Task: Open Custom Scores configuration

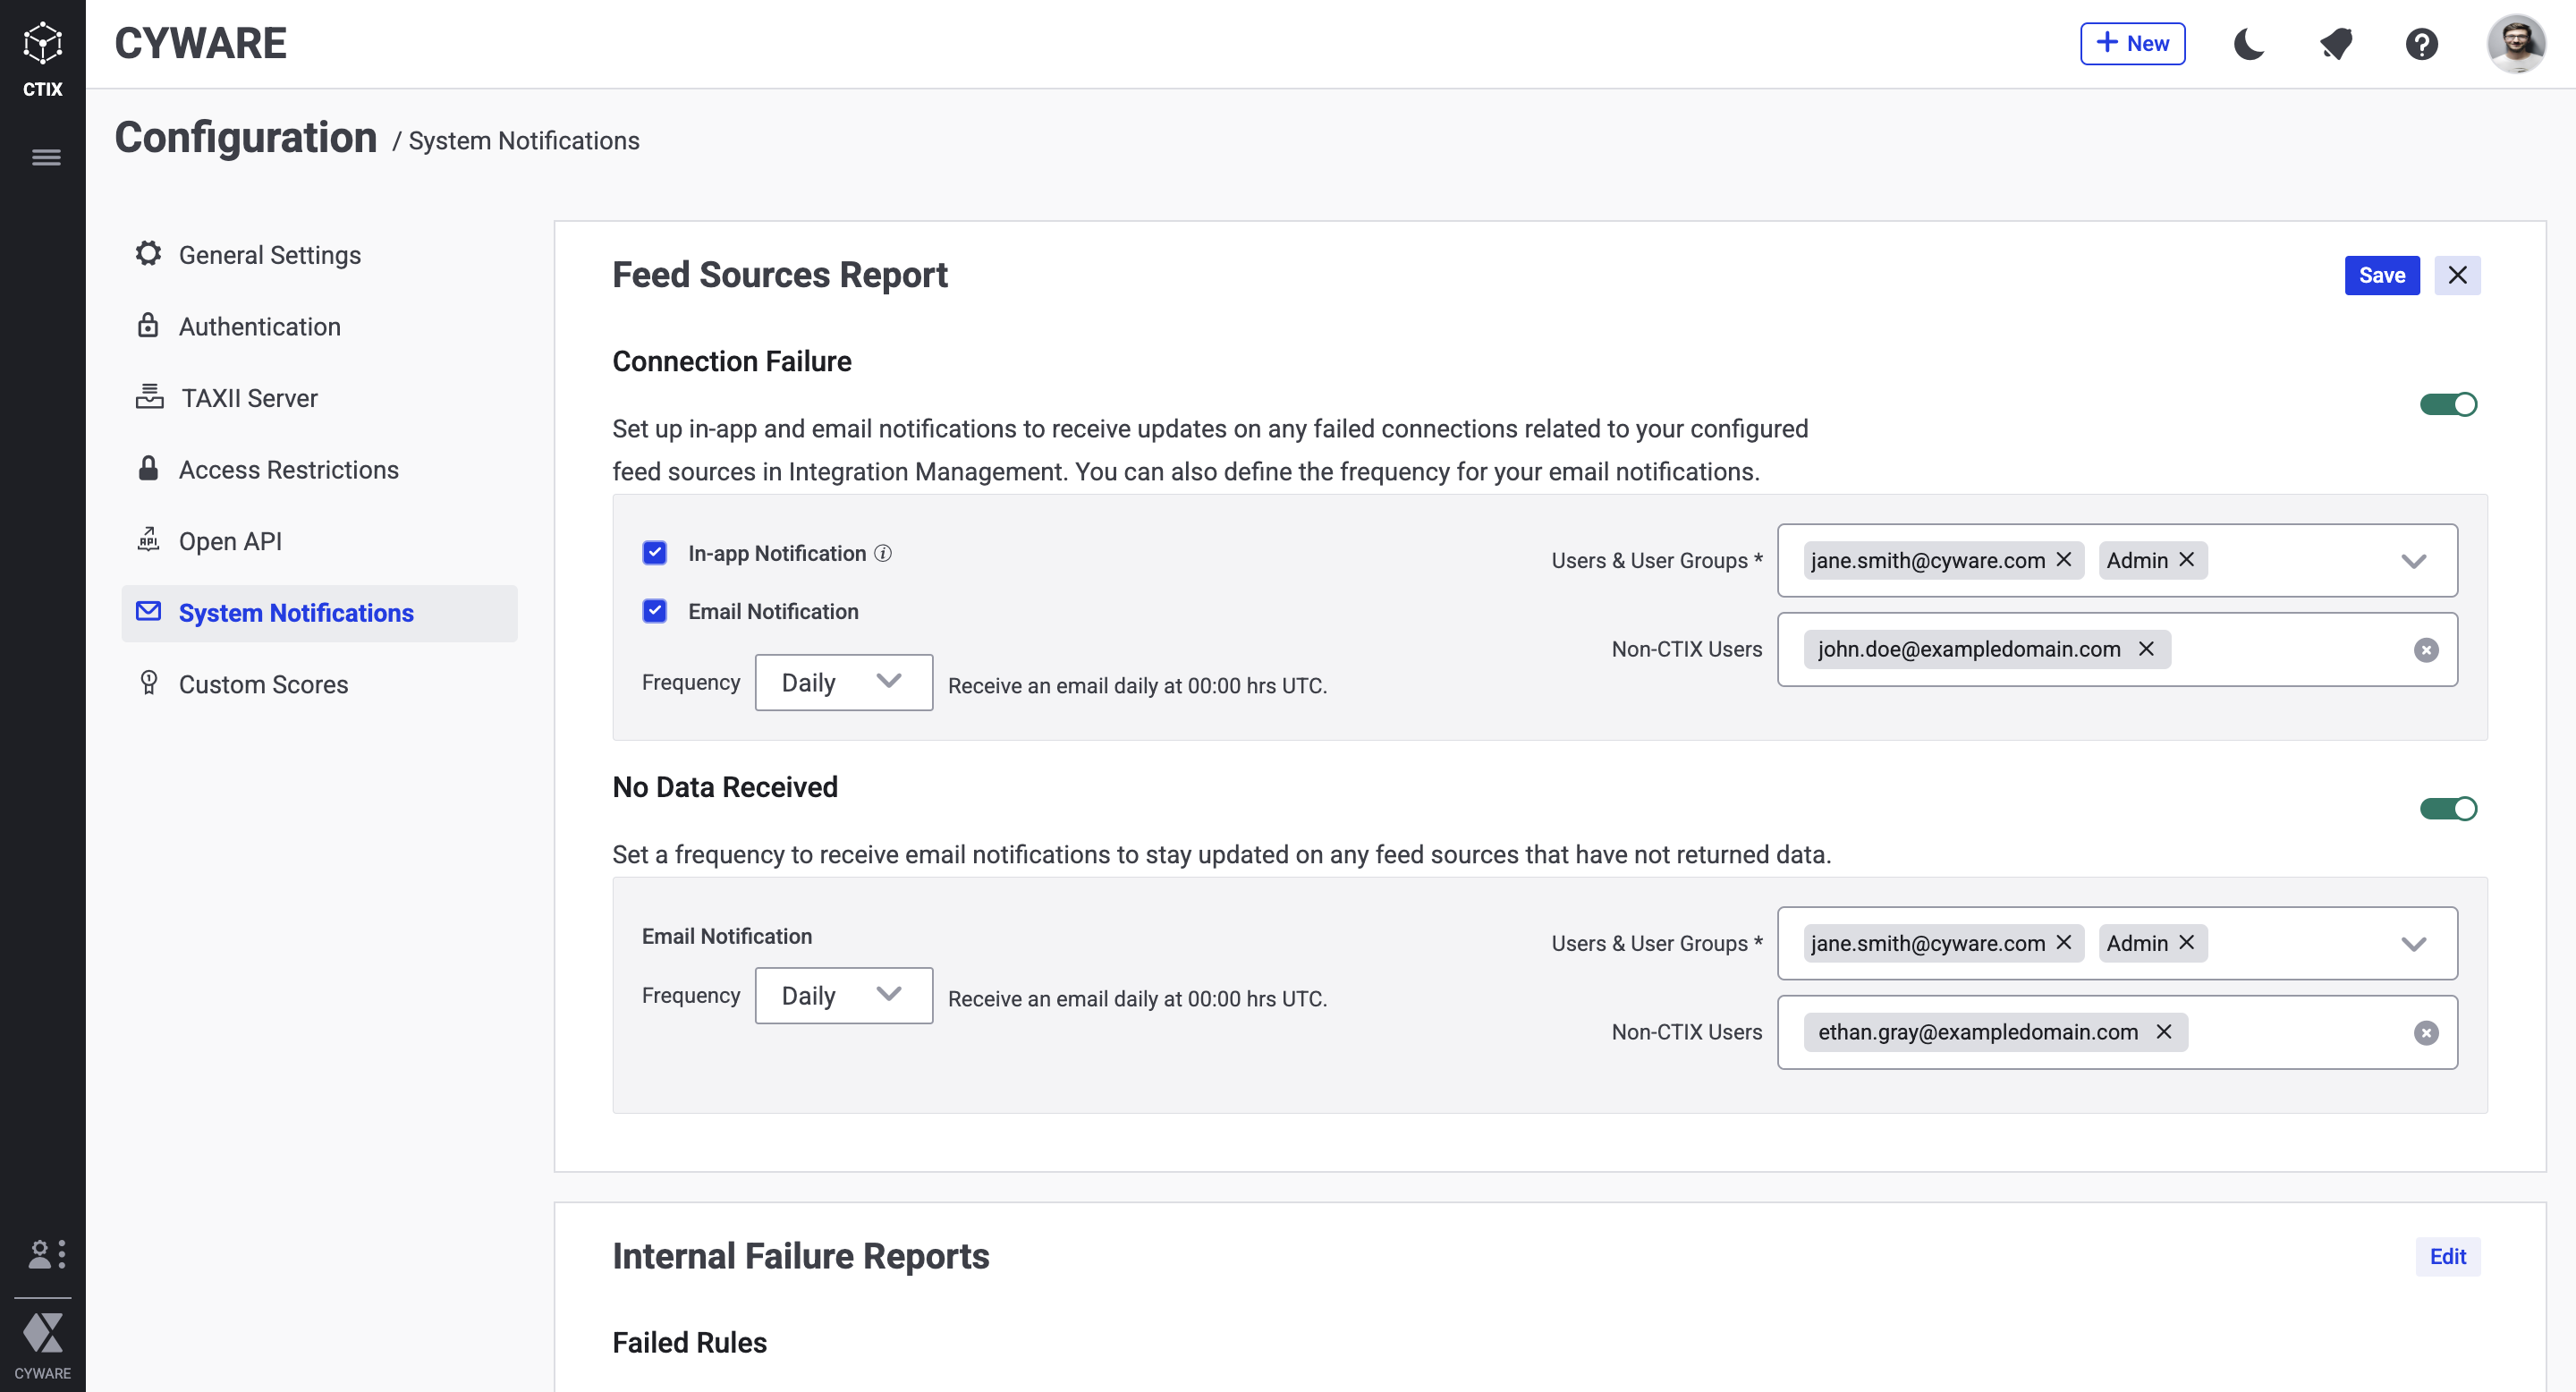Action: [x=263, y=684]
